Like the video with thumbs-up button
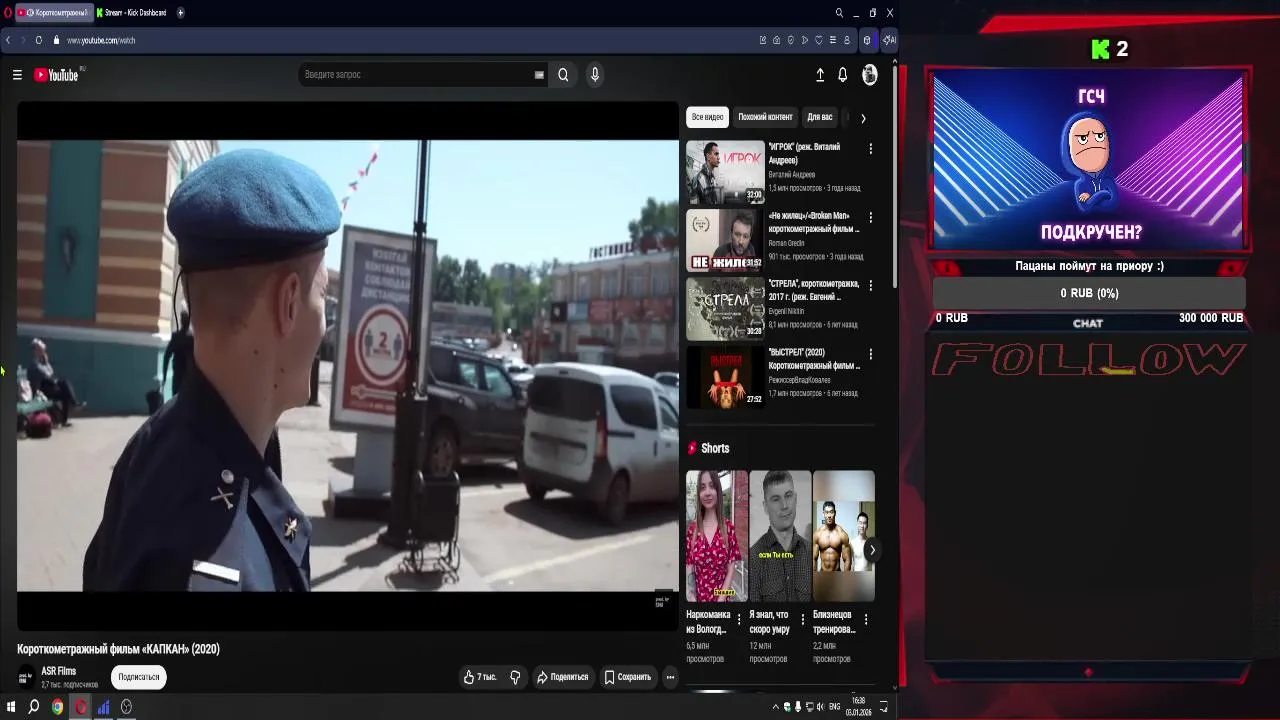This screenshot has height=720, width=1280. tap(480, 677)
